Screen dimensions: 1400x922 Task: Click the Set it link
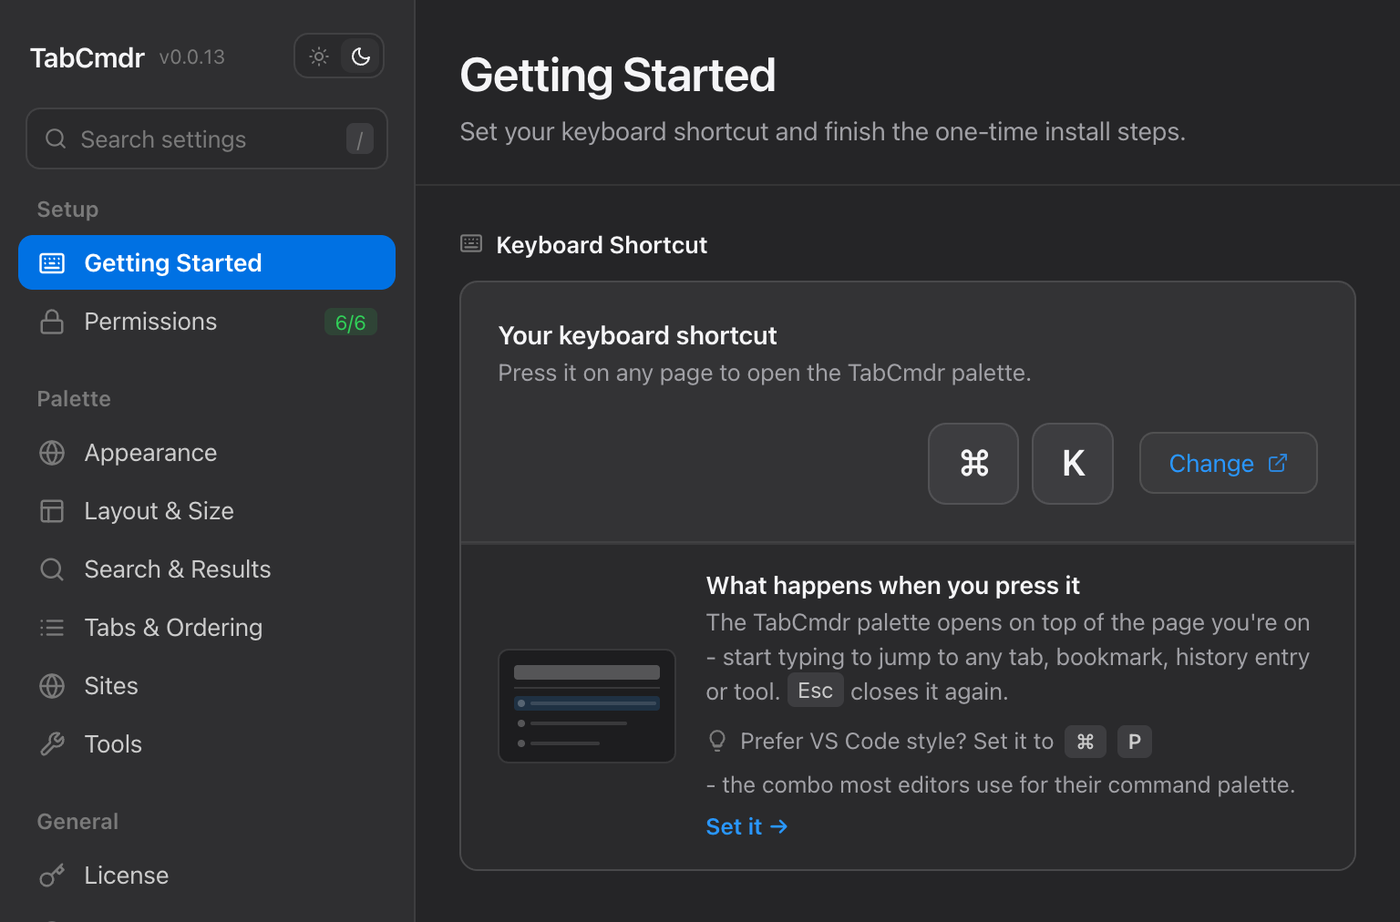coord(747,827)
